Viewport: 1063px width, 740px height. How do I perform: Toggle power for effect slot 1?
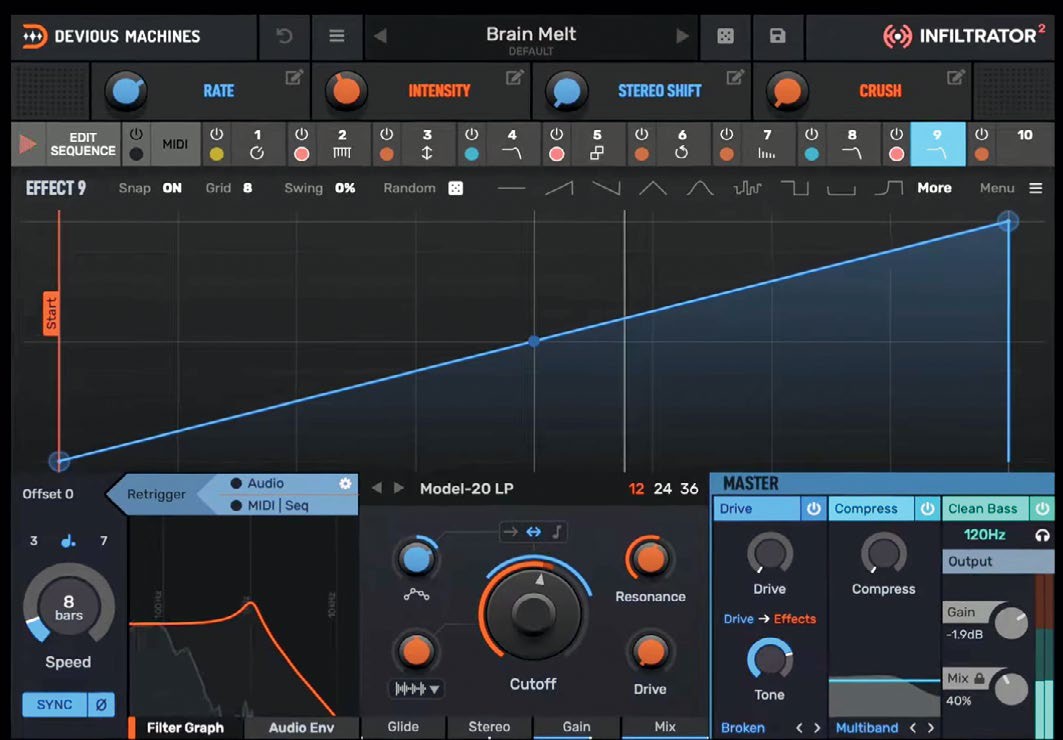coord(216,134)
